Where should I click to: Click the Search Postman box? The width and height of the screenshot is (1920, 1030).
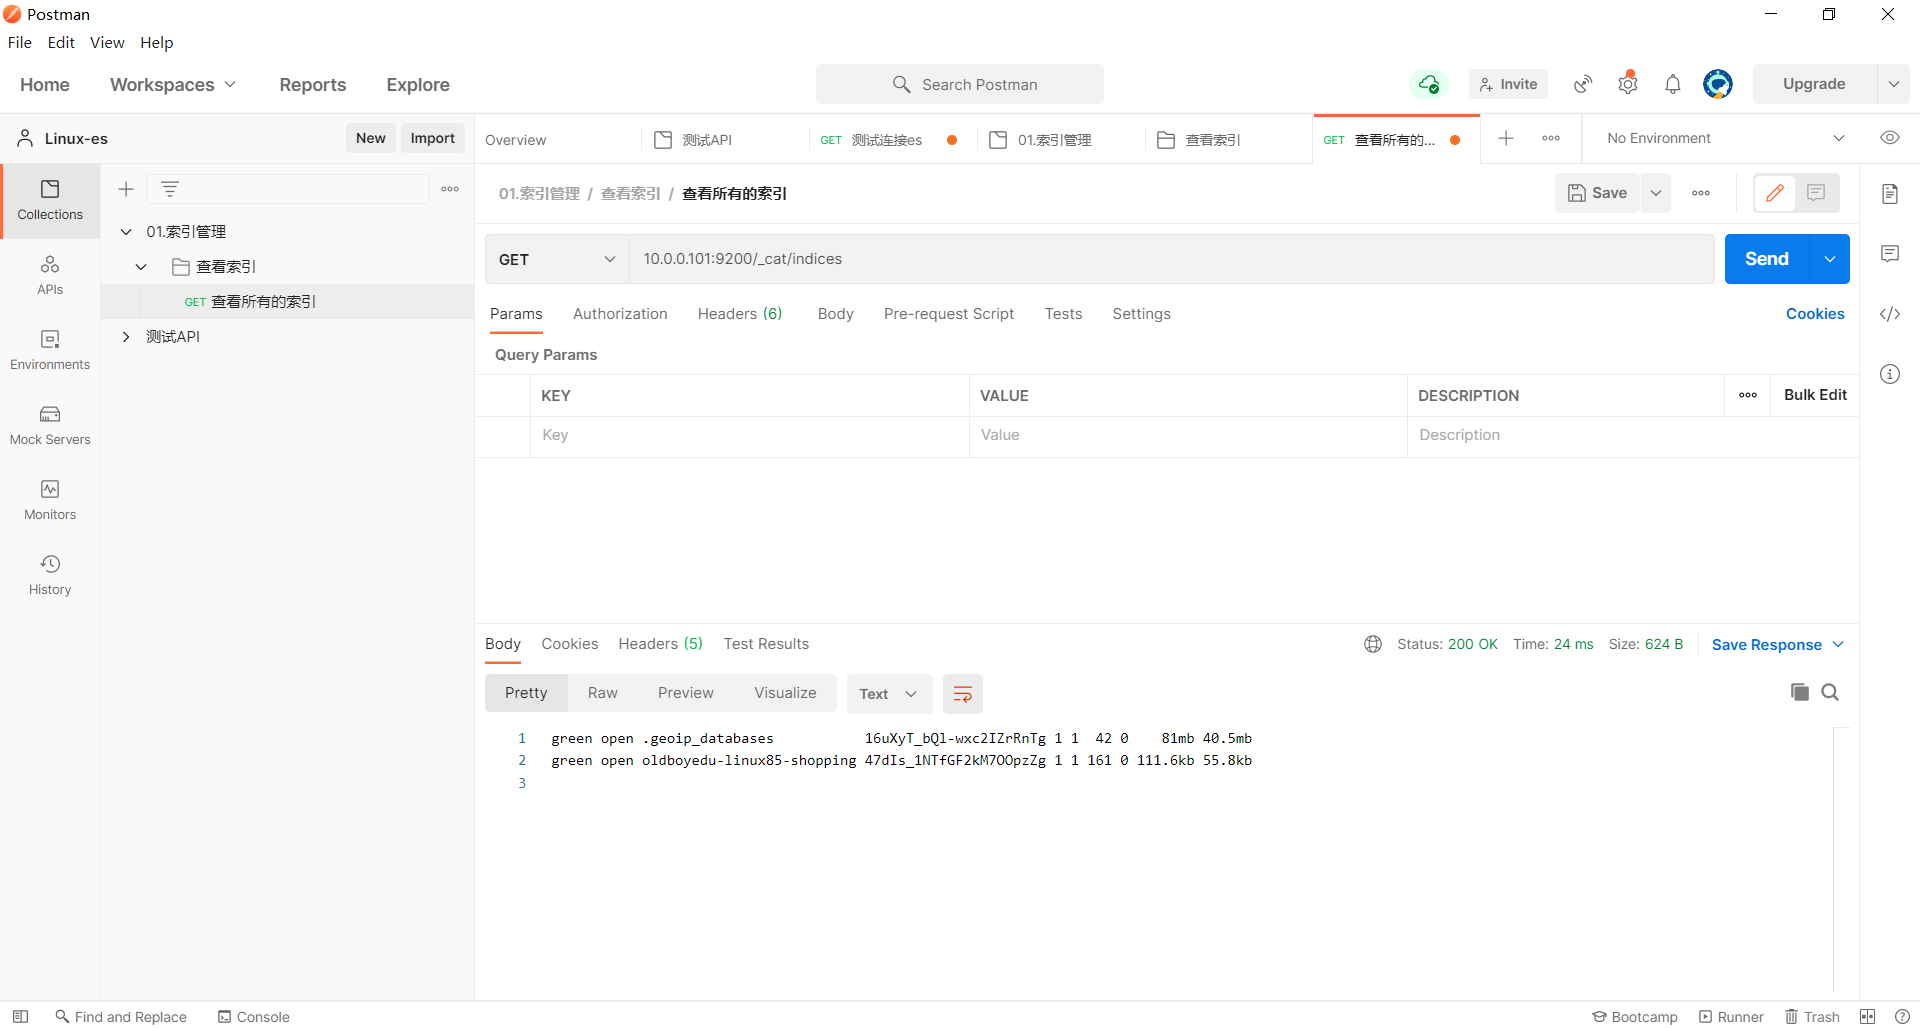[960, 84]
